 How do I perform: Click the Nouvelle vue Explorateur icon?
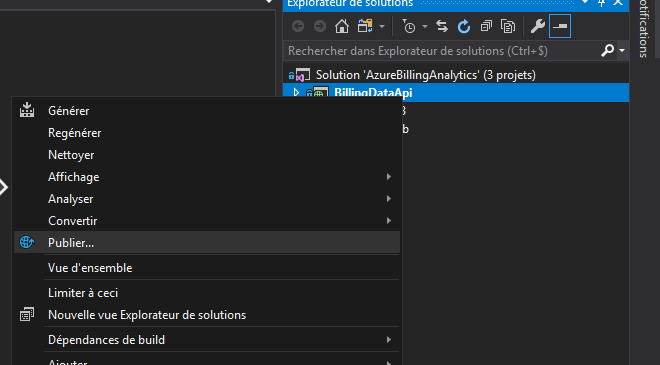tap(27, 314)
